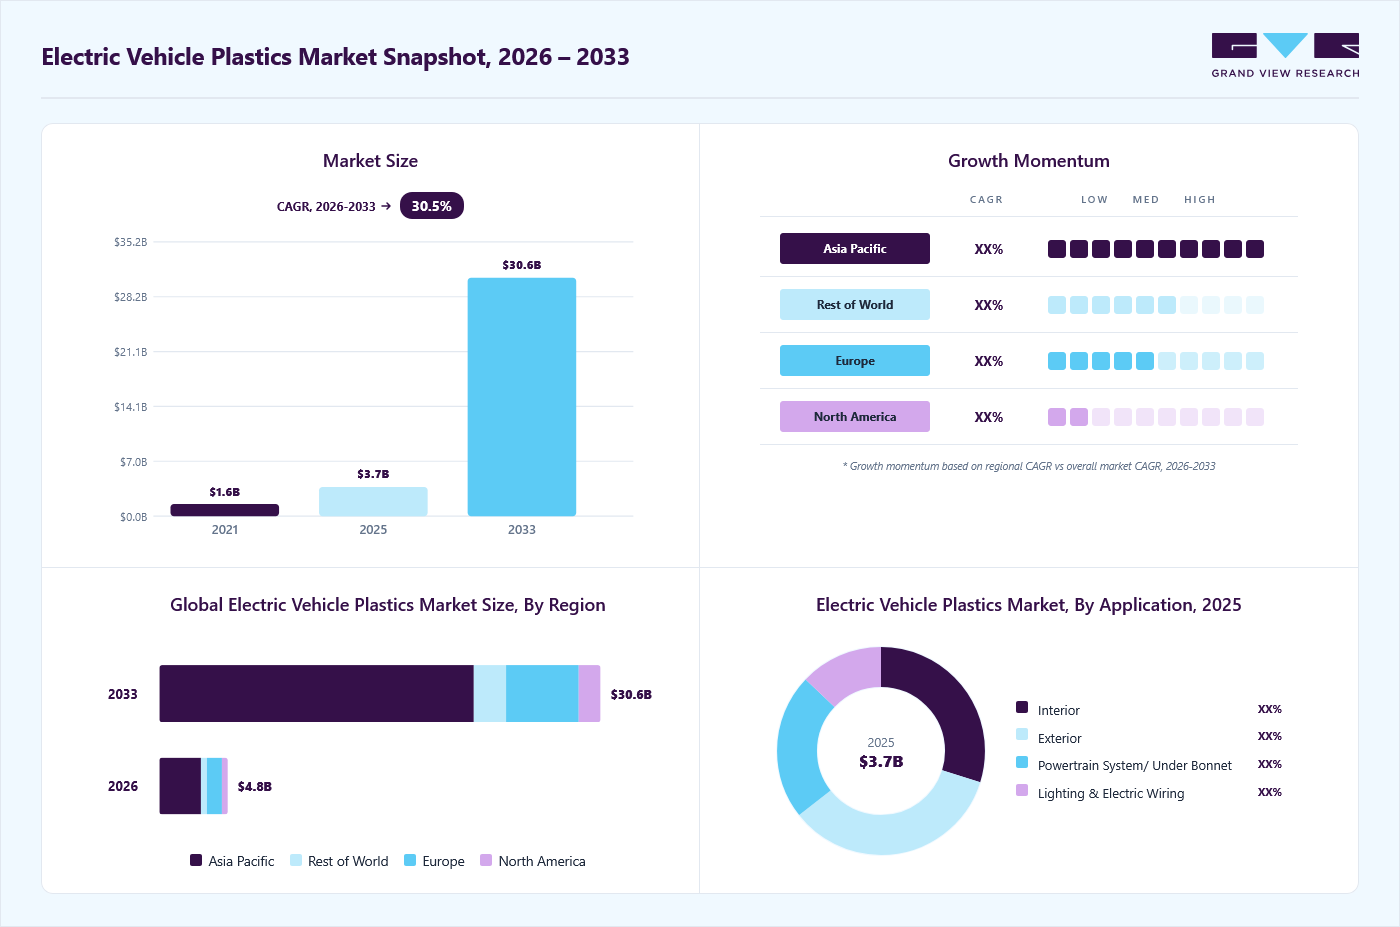Click the Grand View Research logo
This screenshot has width=1400, height=927.
click(x=1285, y=56)
